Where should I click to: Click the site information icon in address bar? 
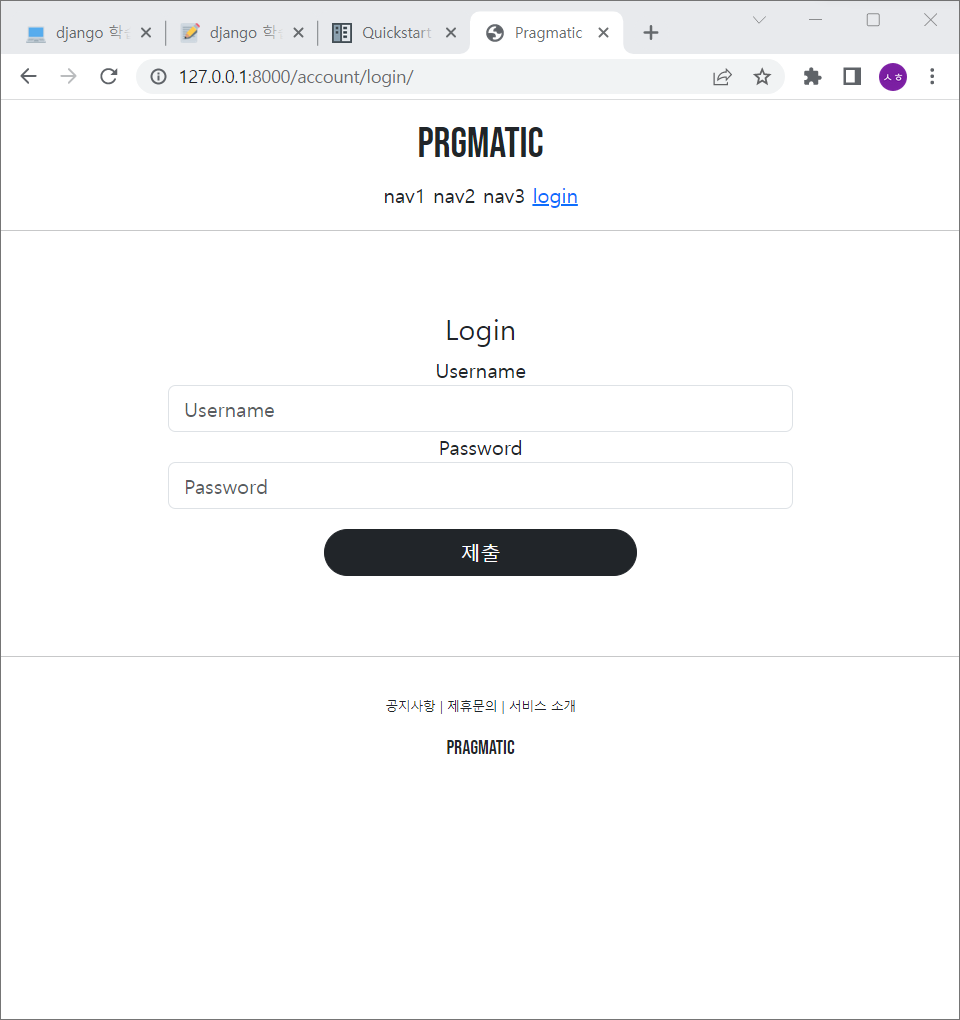158,76
